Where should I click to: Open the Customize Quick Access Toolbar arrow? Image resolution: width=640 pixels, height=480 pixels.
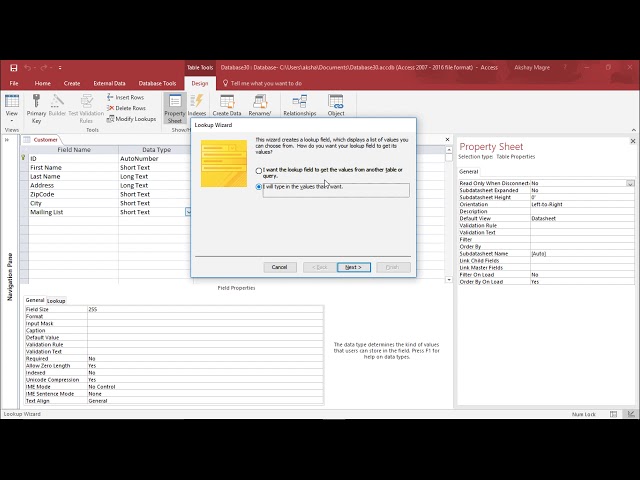60,67
